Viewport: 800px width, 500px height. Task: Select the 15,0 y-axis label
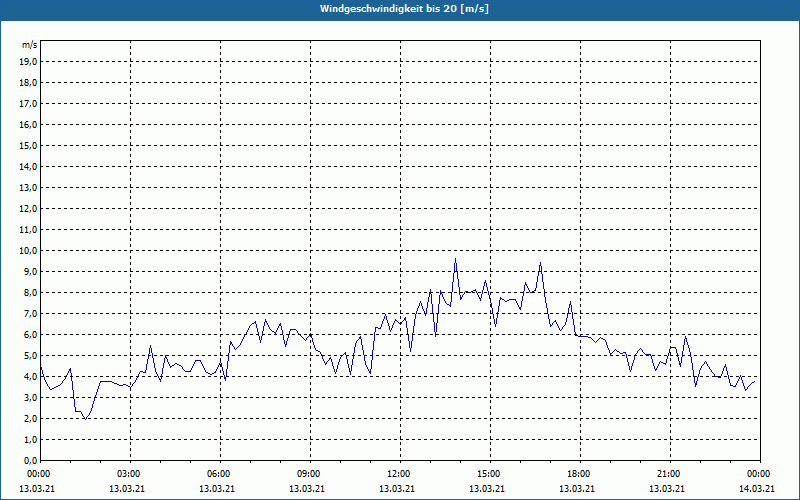(x=29, y=145)
